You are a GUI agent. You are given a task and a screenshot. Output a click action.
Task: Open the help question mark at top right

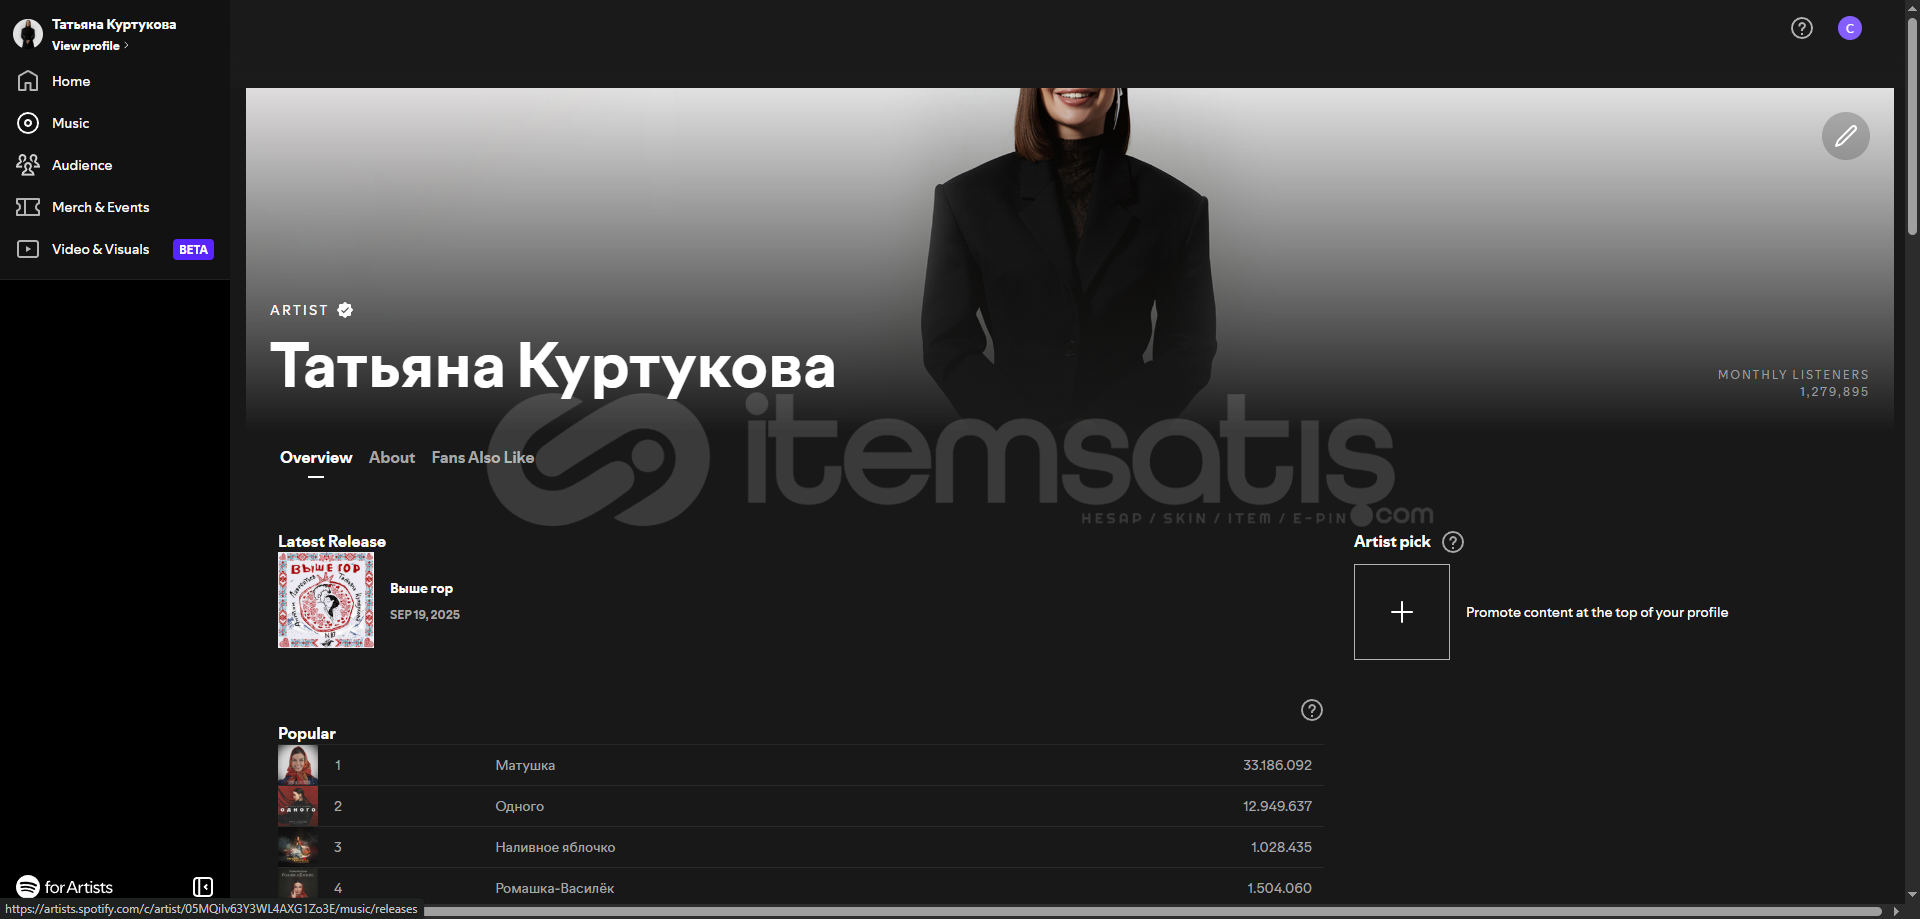1802,28
